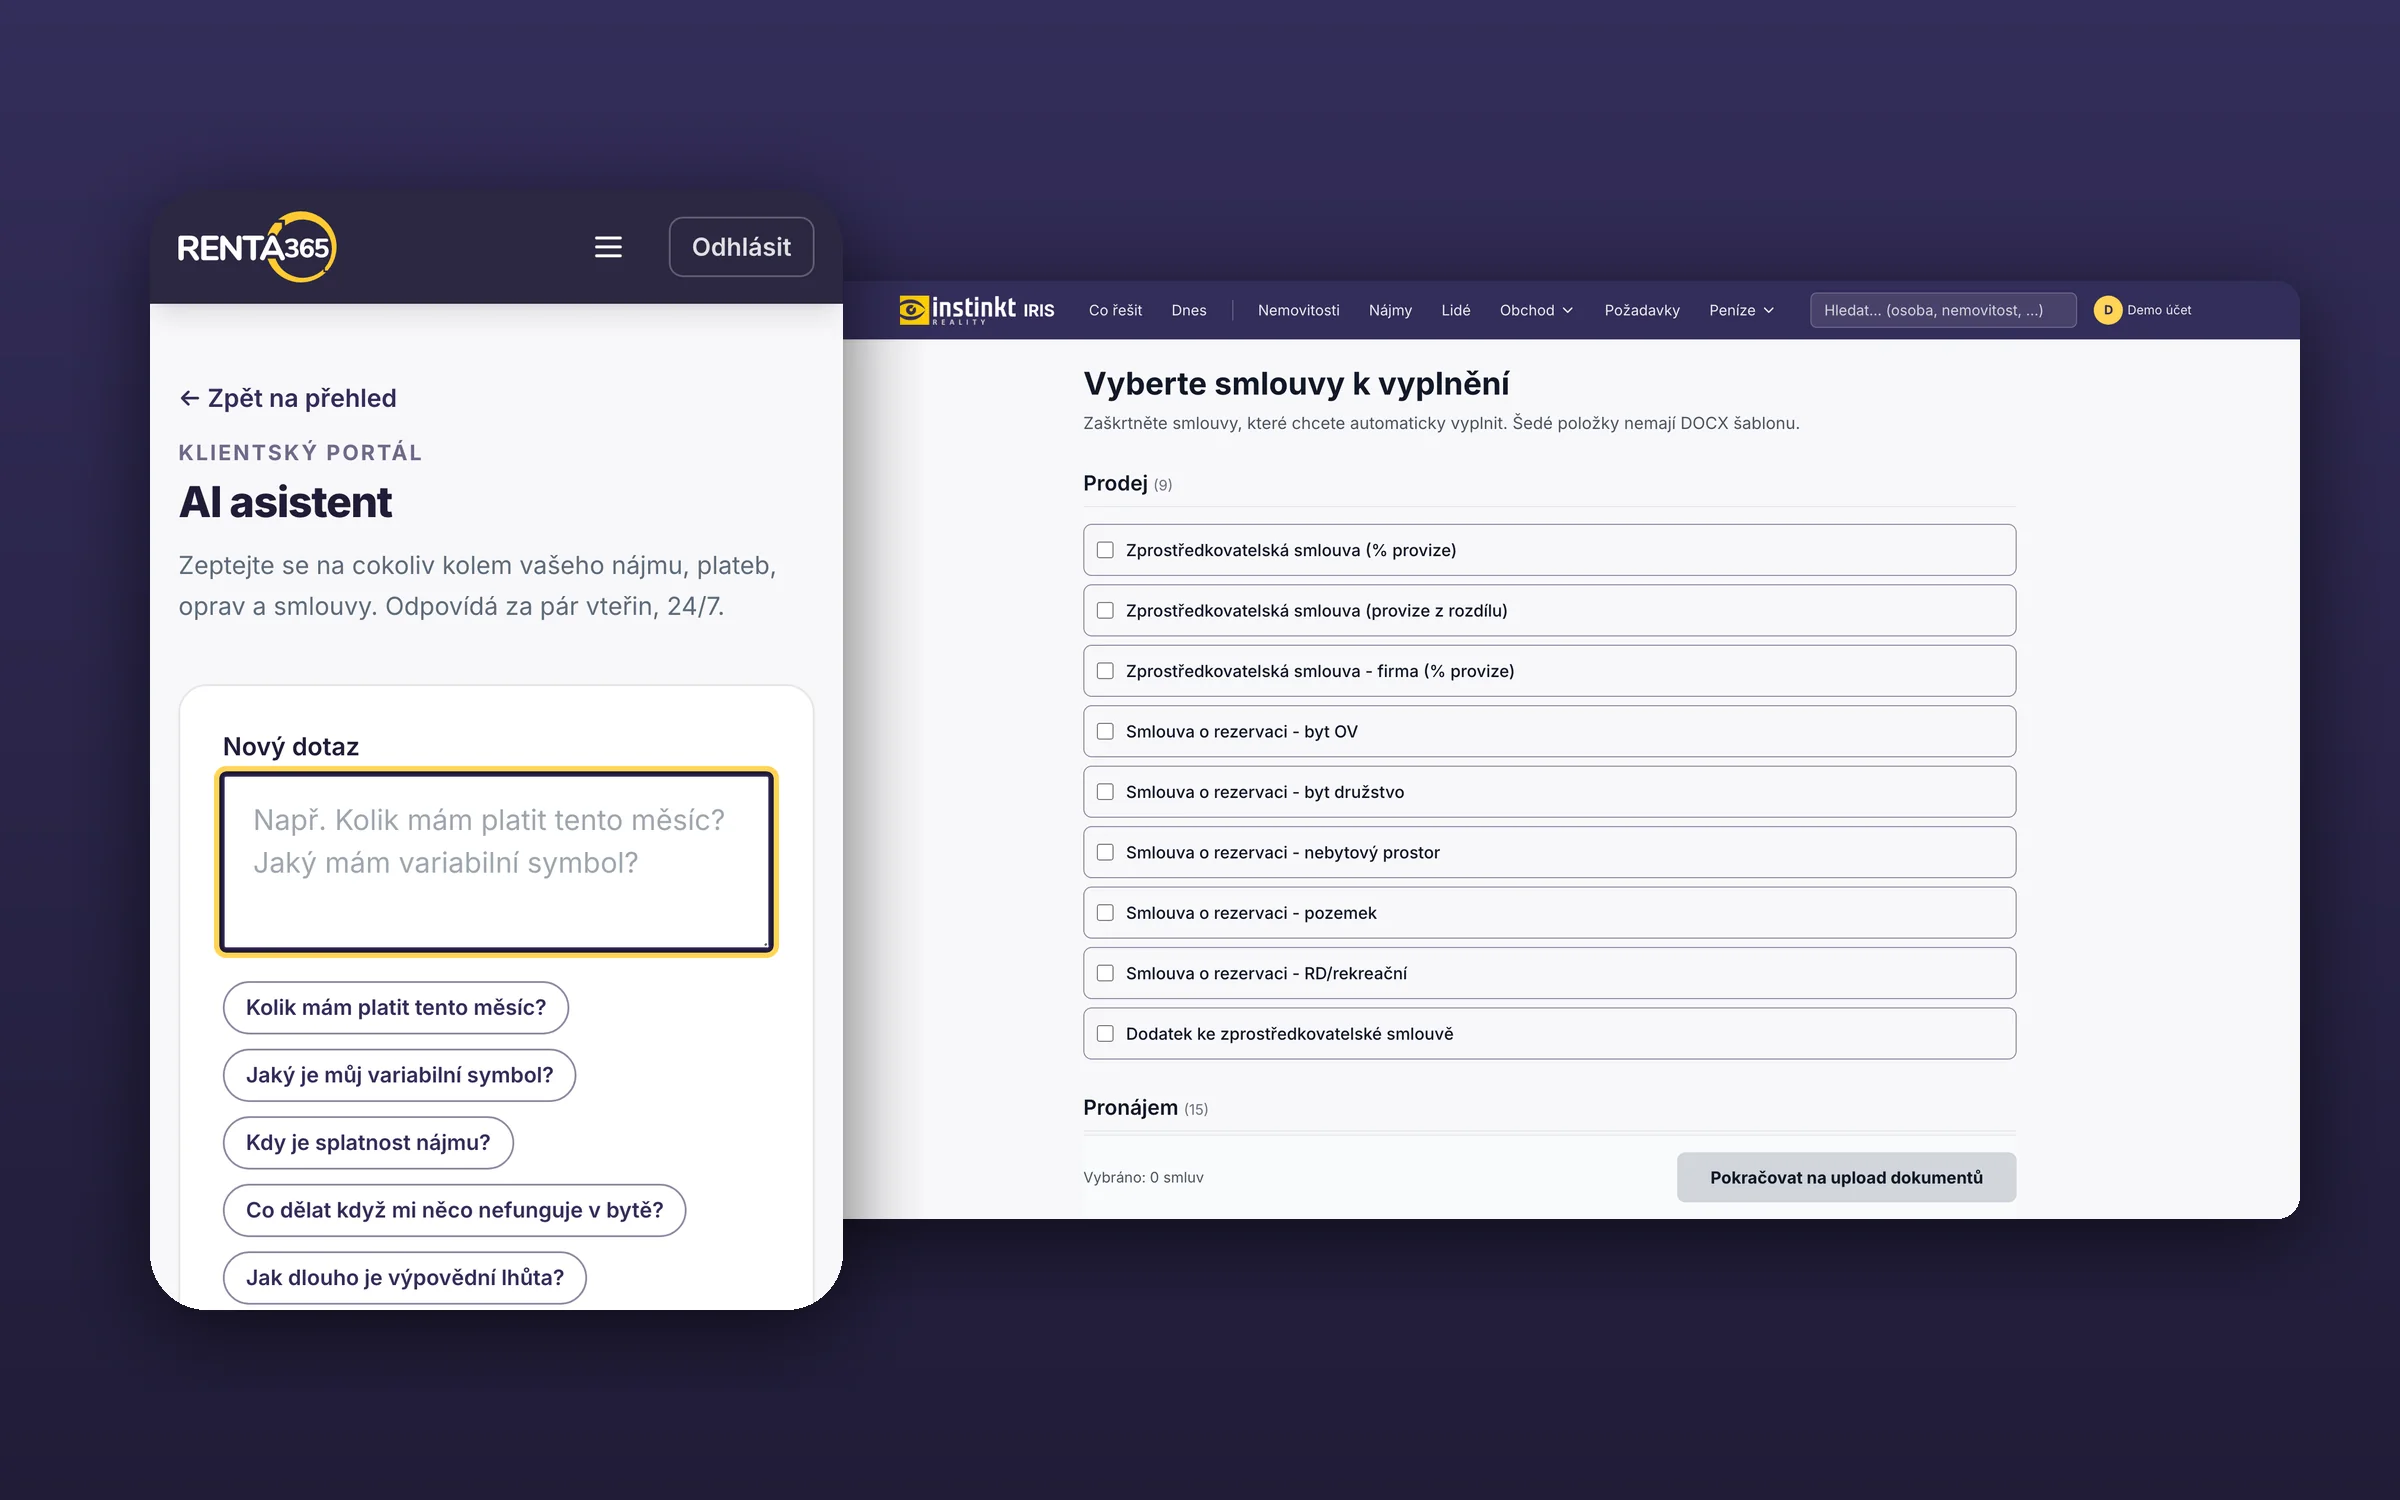2400x1500 pixels.
Task: Expand the Obchod dropdown menu
Action: pyautogui.click(x=1536, y=310)
